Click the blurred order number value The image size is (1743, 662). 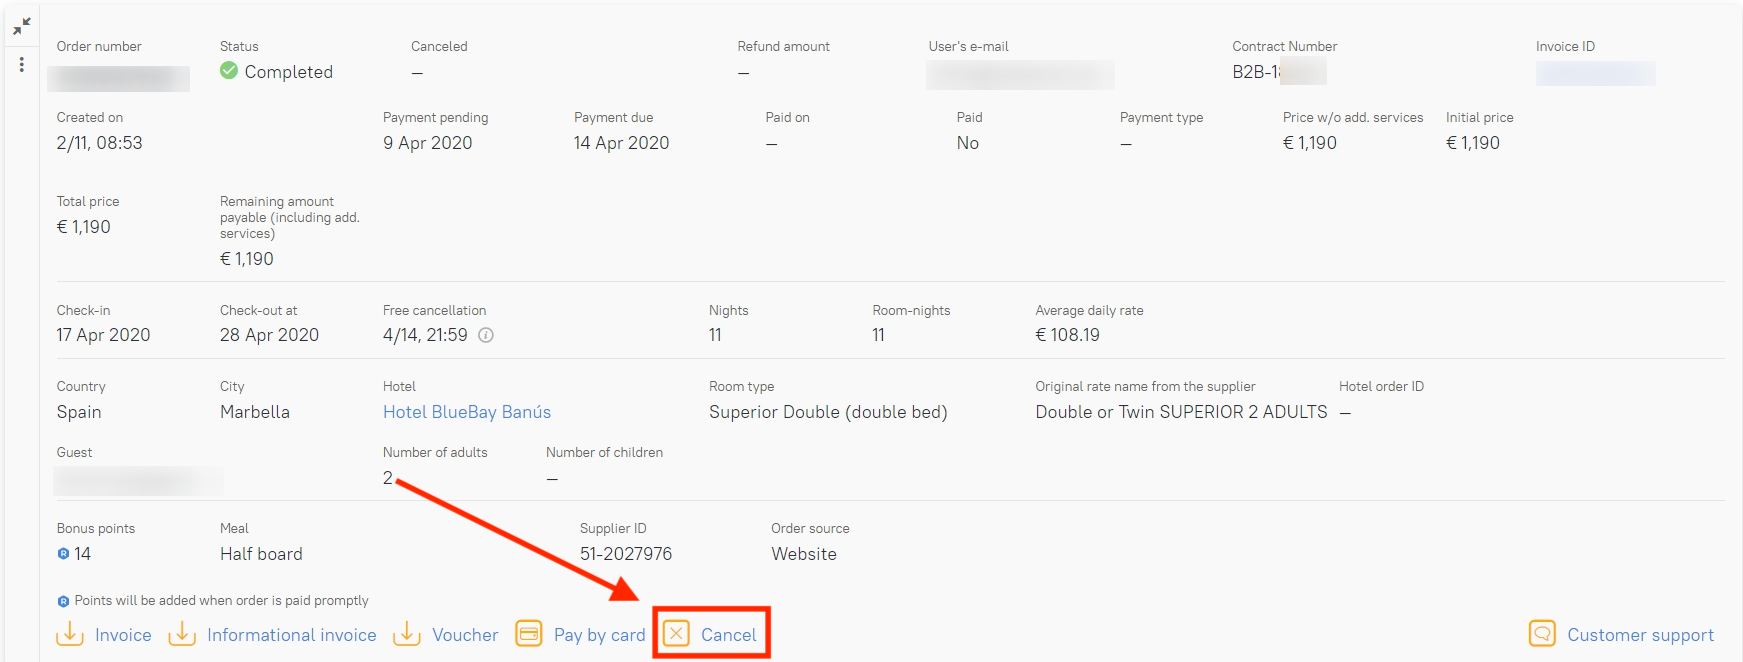(118, 78)
